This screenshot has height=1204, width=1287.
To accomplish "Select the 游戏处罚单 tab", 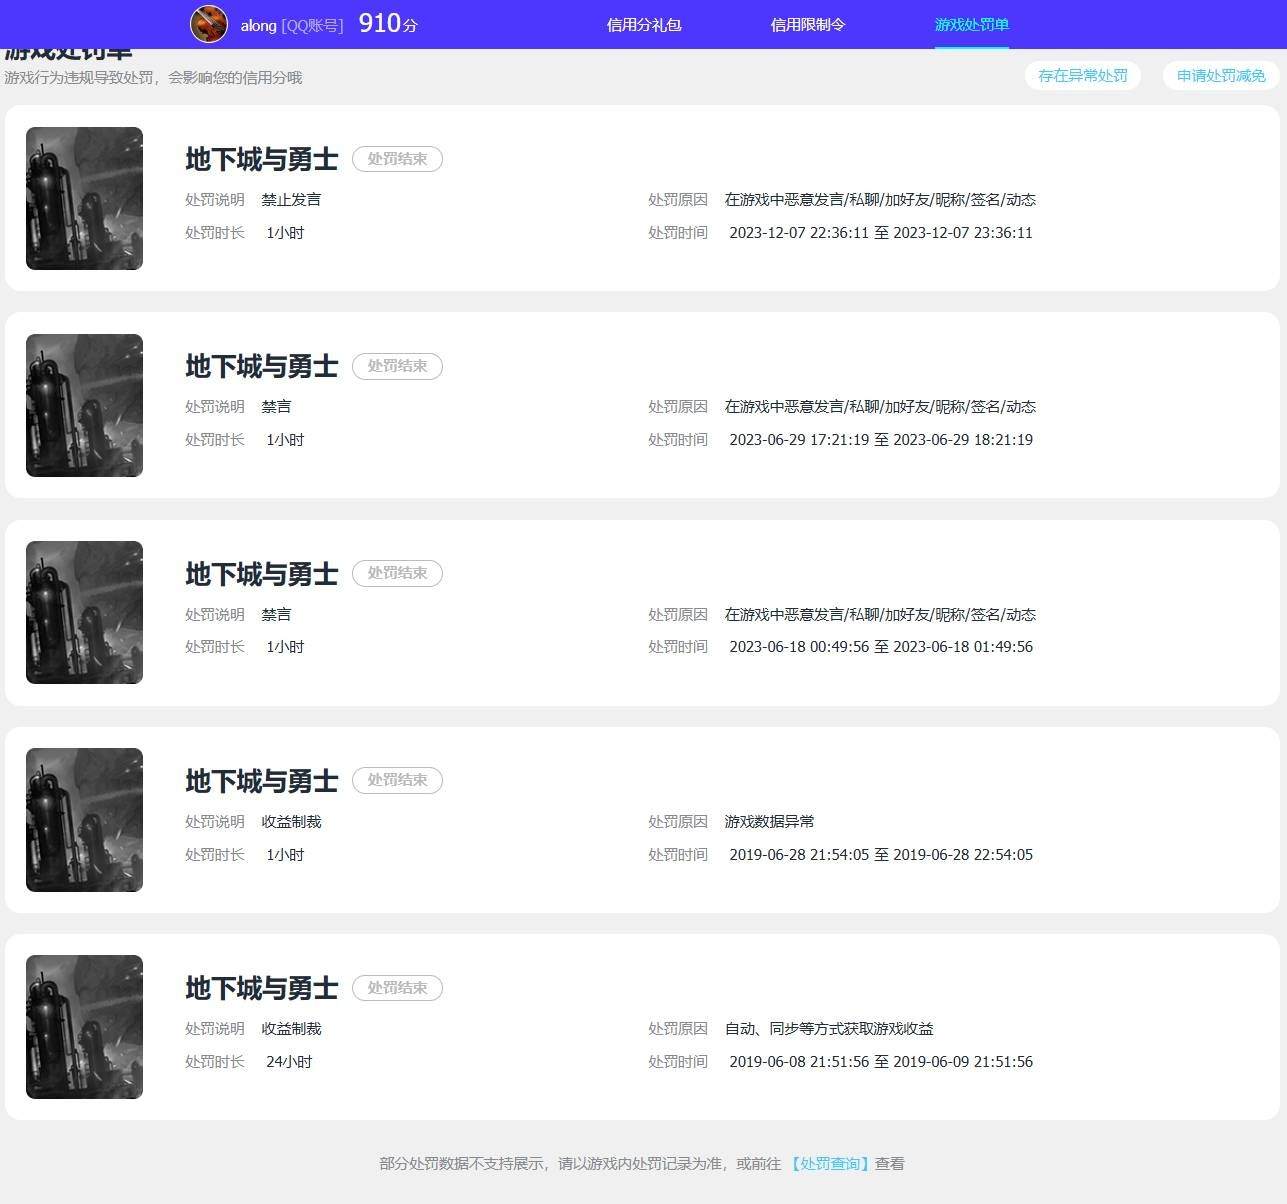I will (972, 25).
